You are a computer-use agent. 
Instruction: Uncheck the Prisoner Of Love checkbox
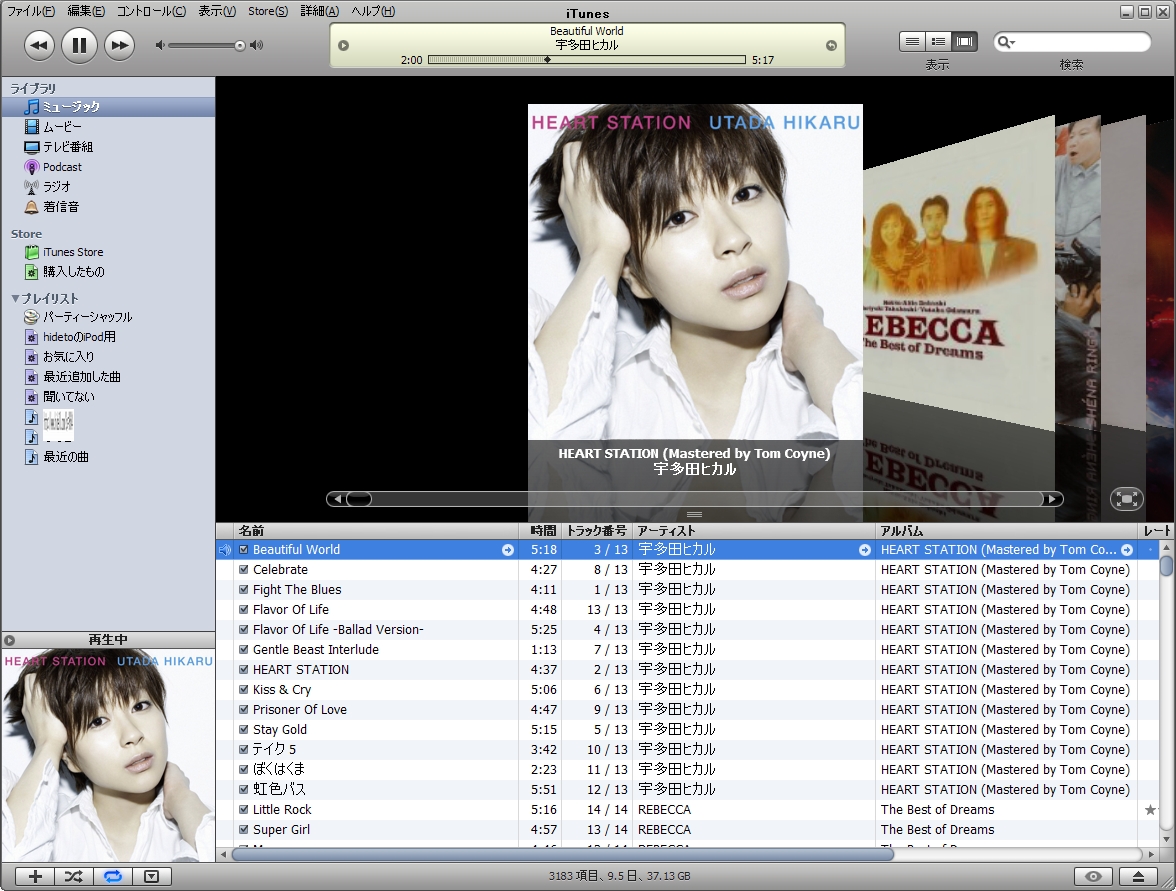244,710
